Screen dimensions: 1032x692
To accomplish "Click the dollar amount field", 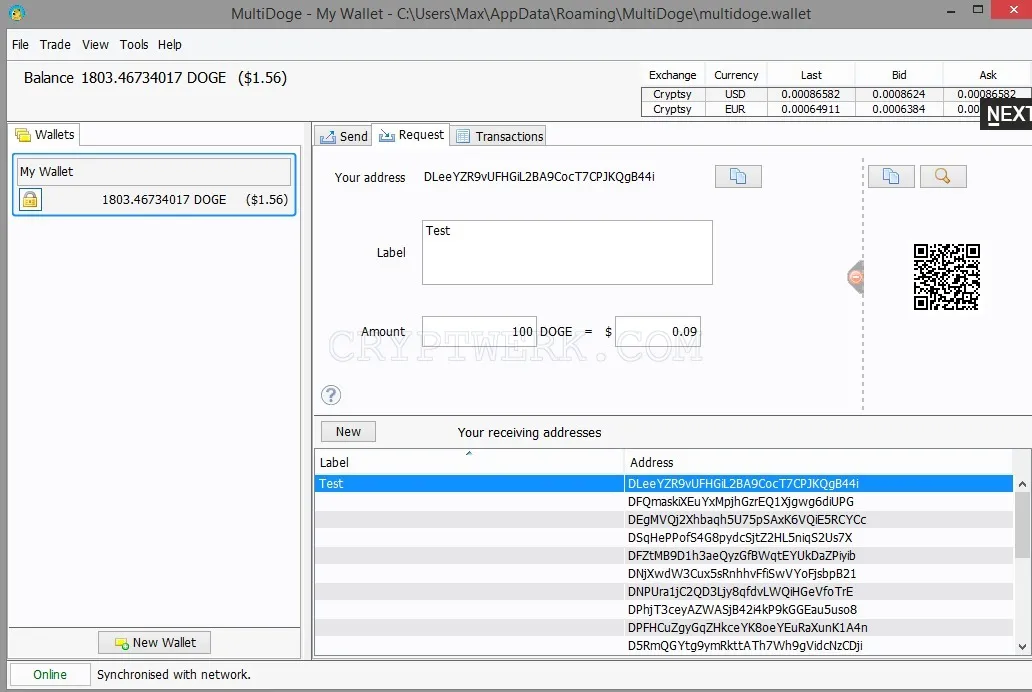I will 658,332.
